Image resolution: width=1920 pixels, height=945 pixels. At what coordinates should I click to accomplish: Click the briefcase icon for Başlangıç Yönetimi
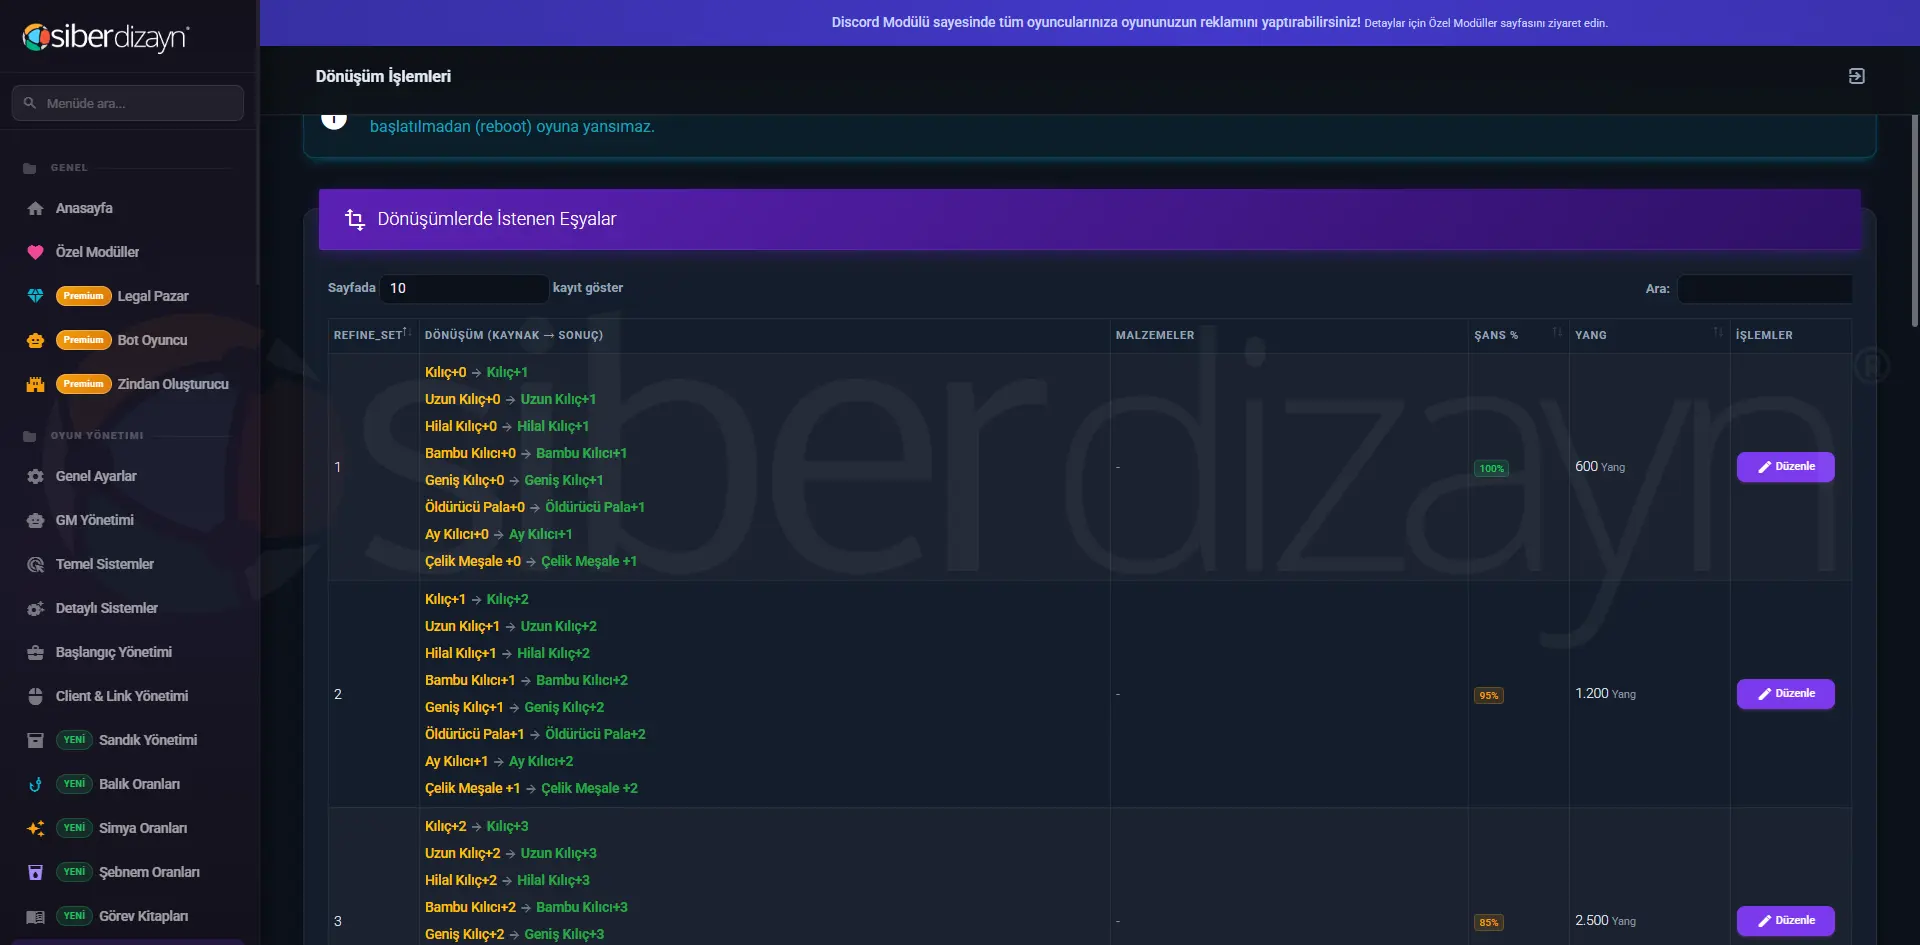pyautogui.click(x=36, y=652)
